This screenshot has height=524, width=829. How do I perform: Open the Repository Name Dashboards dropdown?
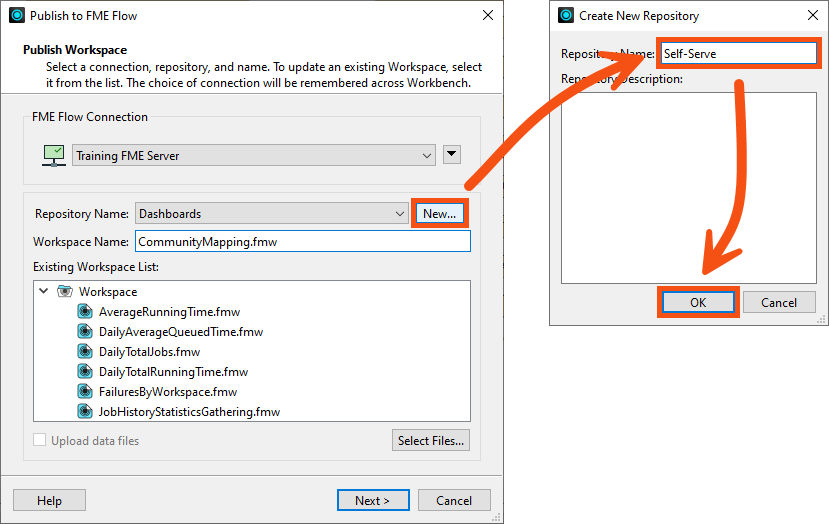click(x=272, y=214)
